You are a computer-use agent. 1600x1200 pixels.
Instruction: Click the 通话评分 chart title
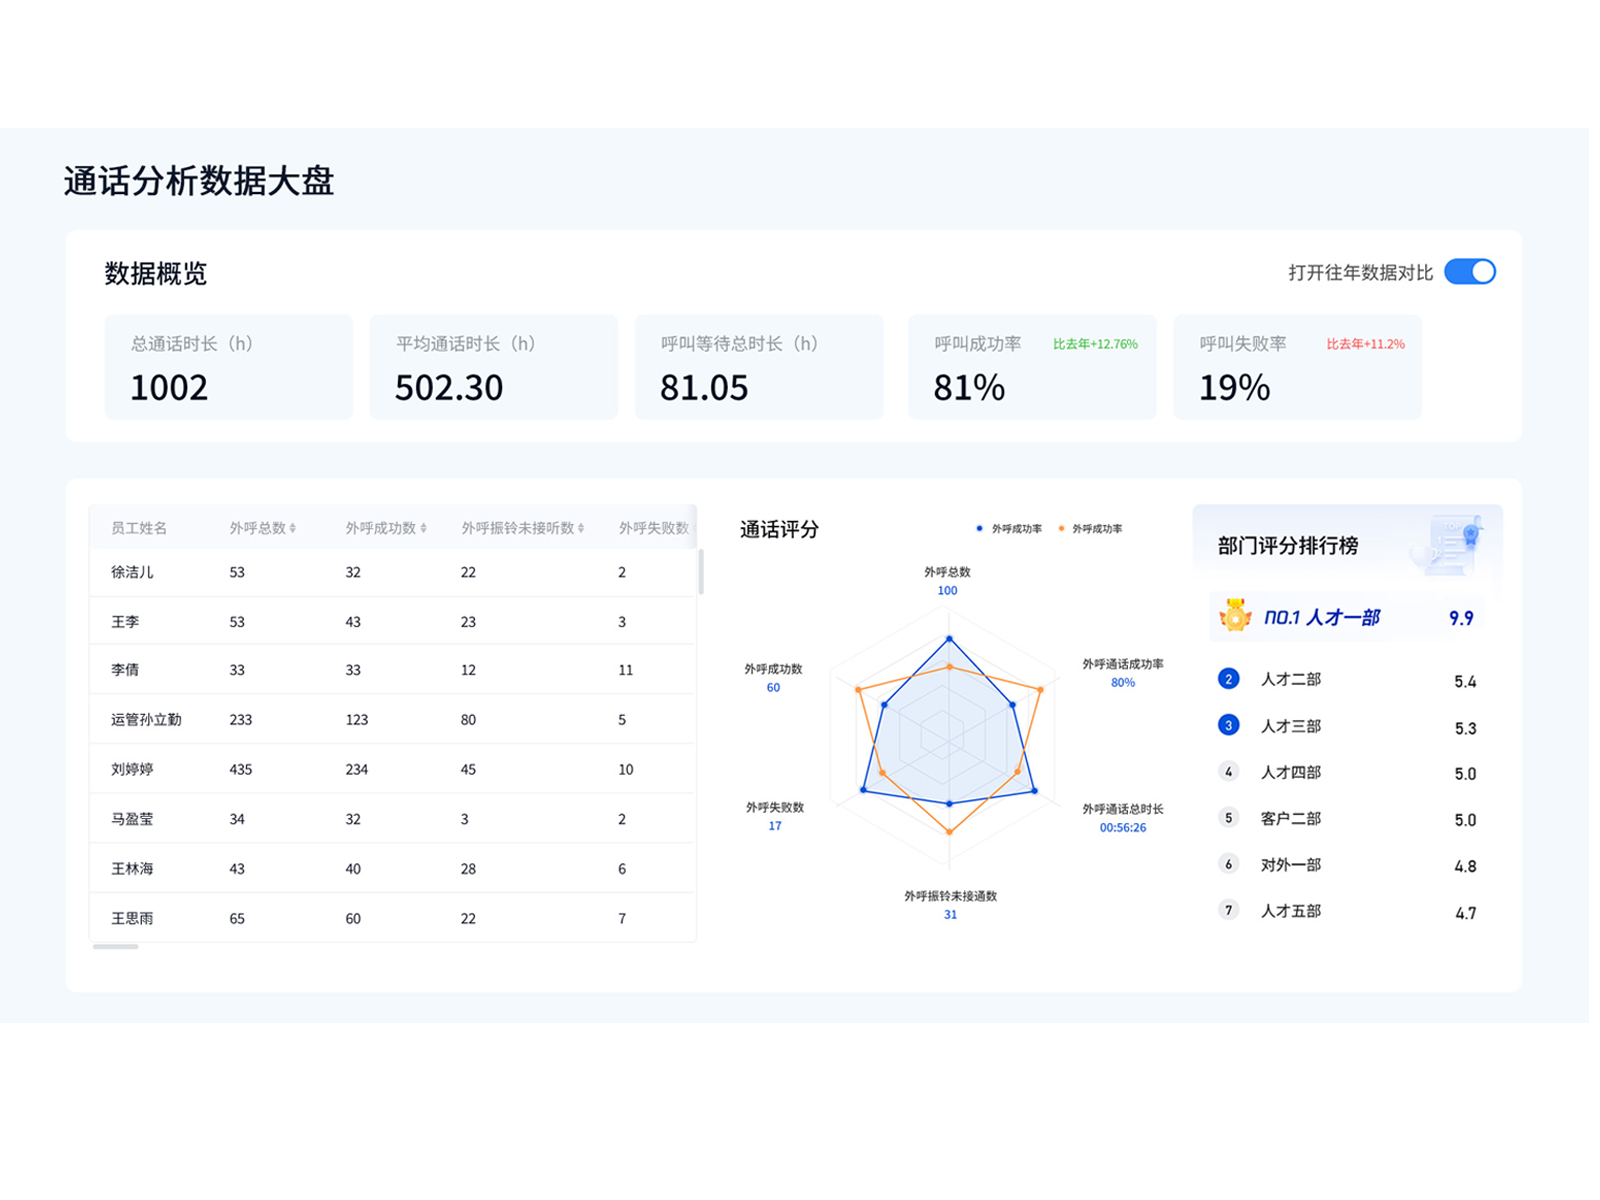coord(779,529)
